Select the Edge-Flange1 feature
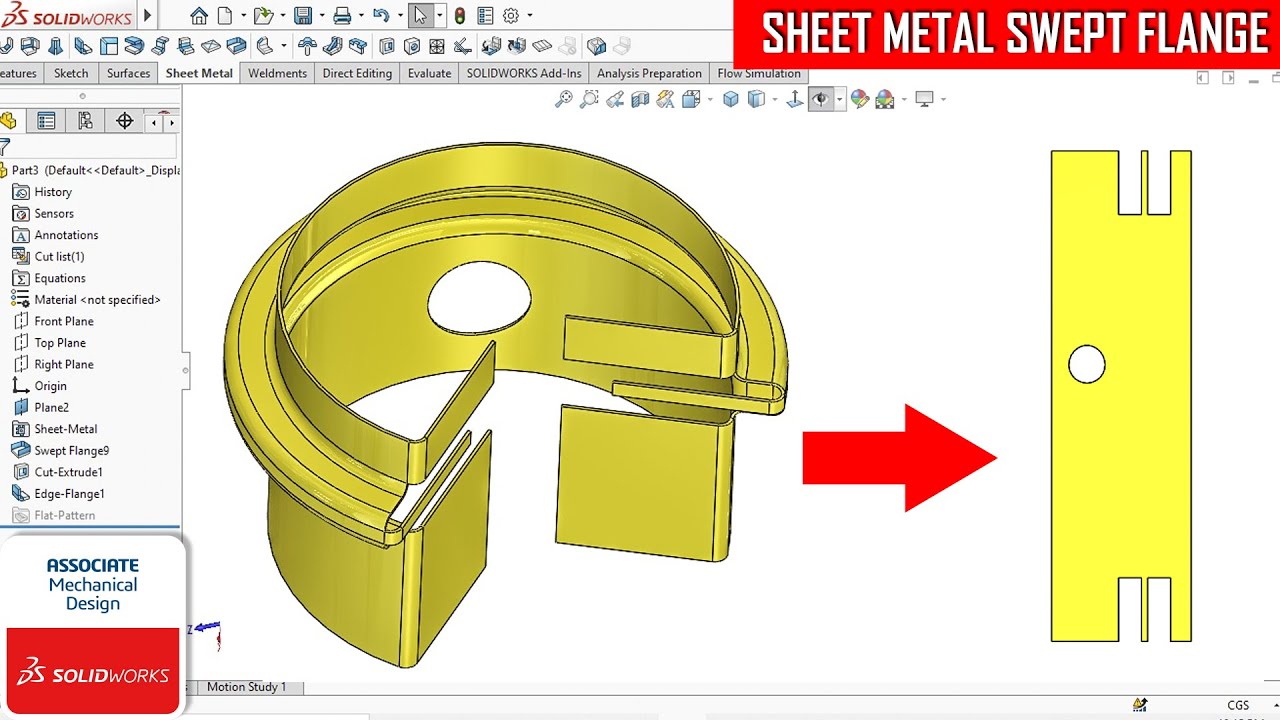The width and height of the screenshot is (1280, 720). point(69,494)
